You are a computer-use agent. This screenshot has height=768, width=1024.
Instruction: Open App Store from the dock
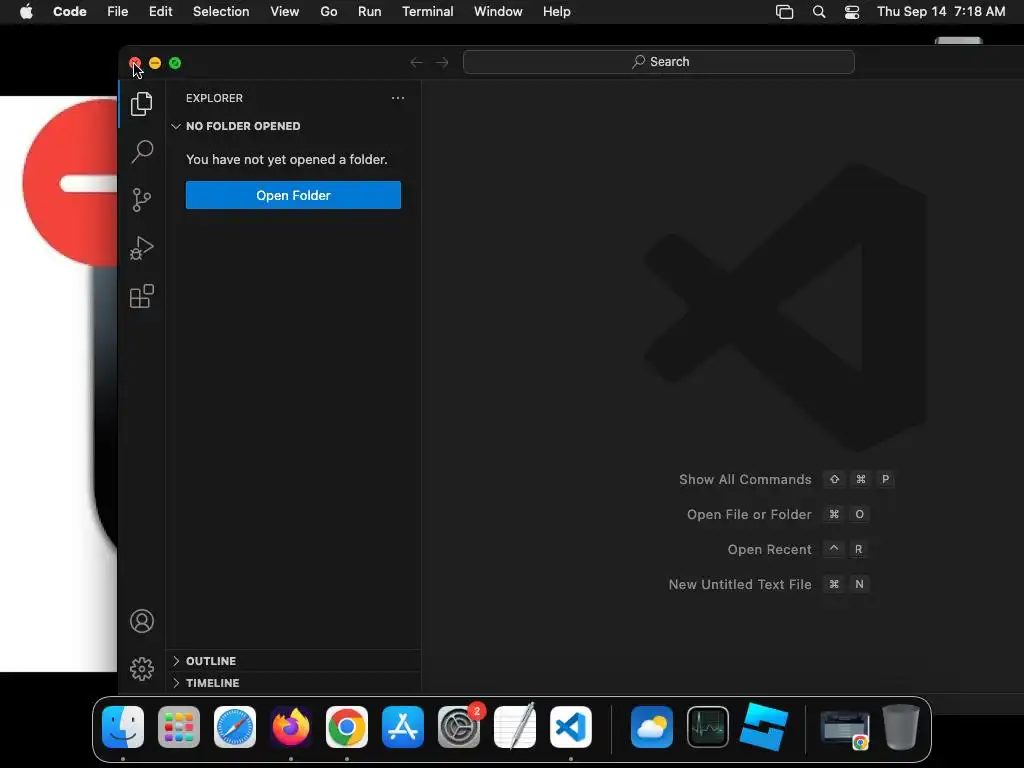[403, 727]
